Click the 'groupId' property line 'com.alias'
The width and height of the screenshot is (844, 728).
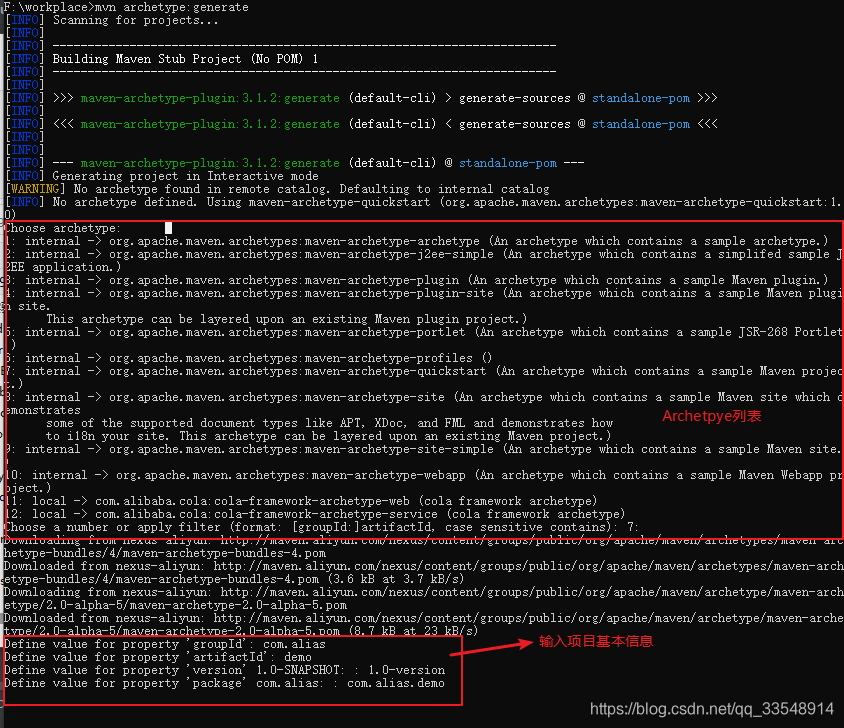click(165, 644)
